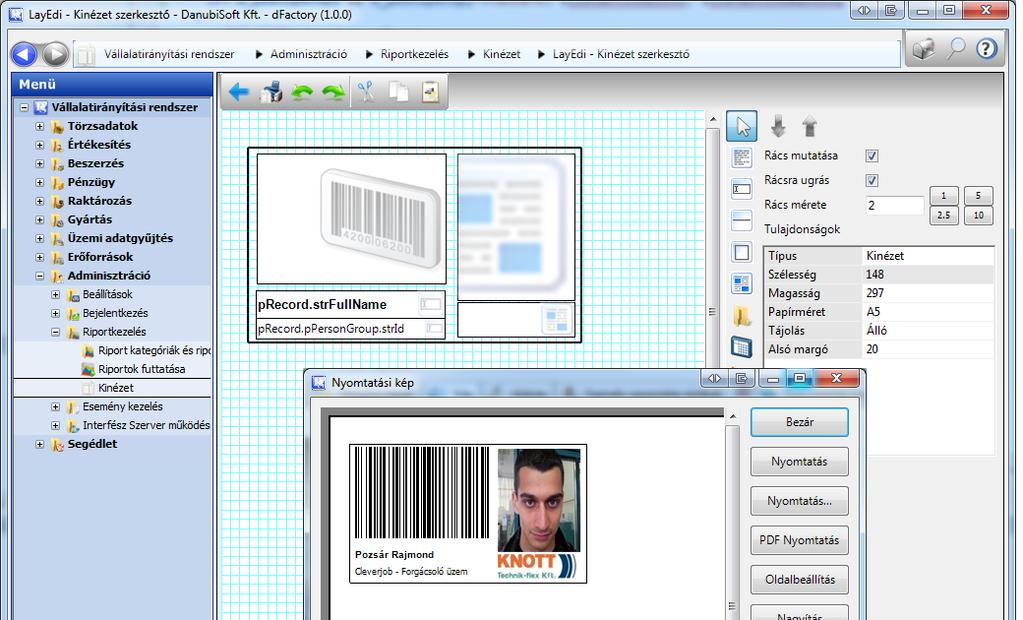Open Riportok futtatása in the menu tree

(x=142, y=369)
